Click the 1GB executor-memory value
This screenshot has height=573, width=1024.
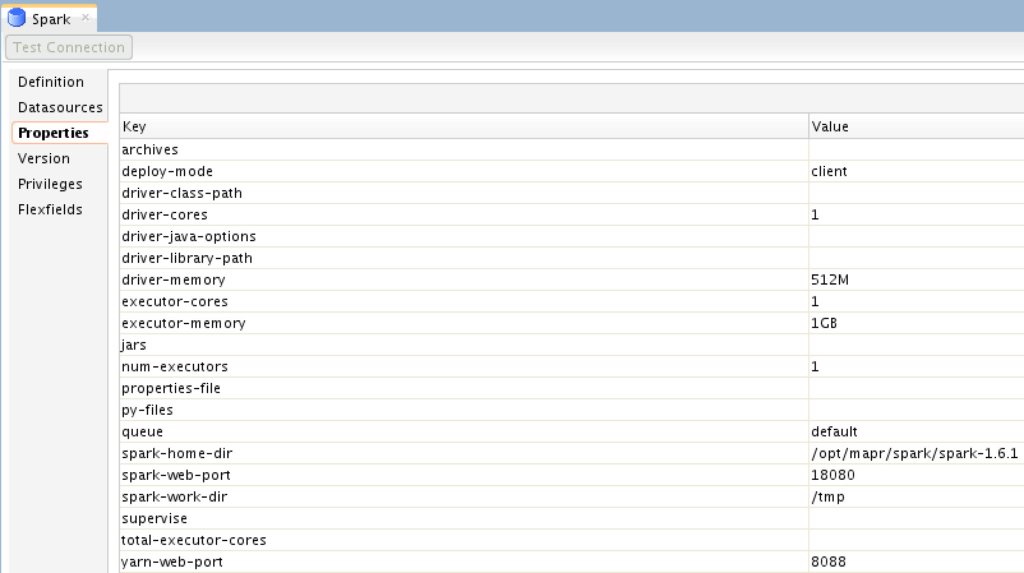824,323
